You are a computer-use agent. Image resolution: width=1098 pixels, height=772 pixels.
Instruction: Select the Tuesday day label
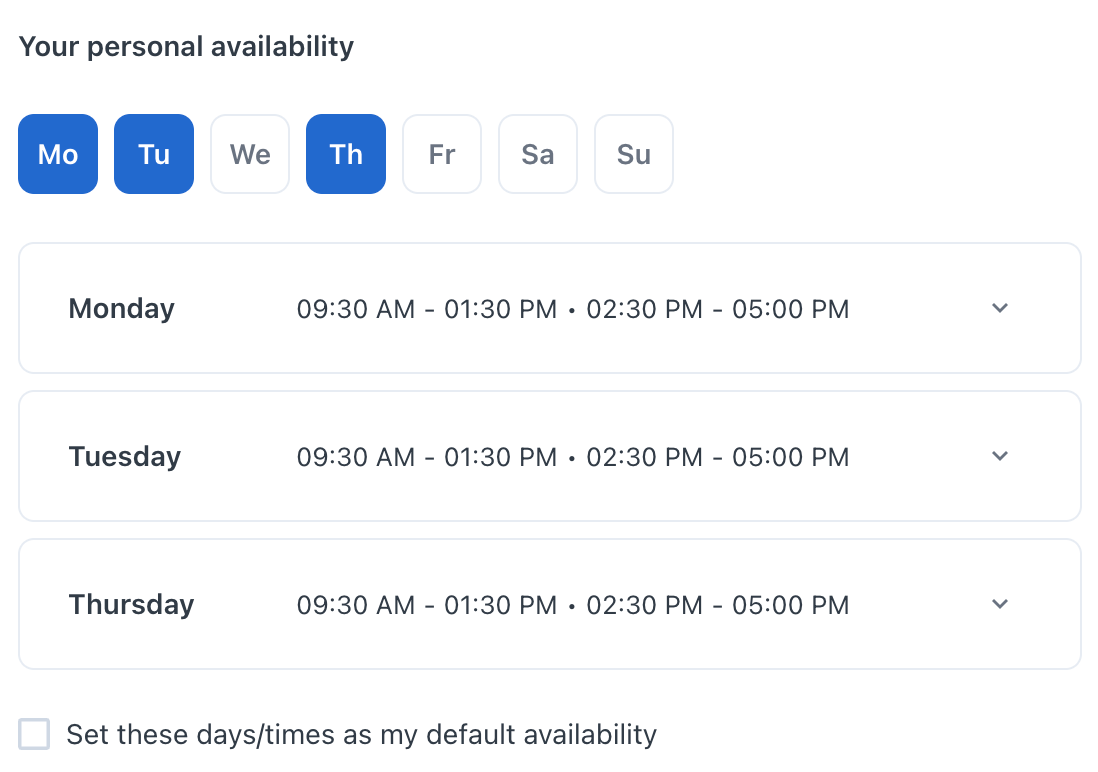(125, 457)
